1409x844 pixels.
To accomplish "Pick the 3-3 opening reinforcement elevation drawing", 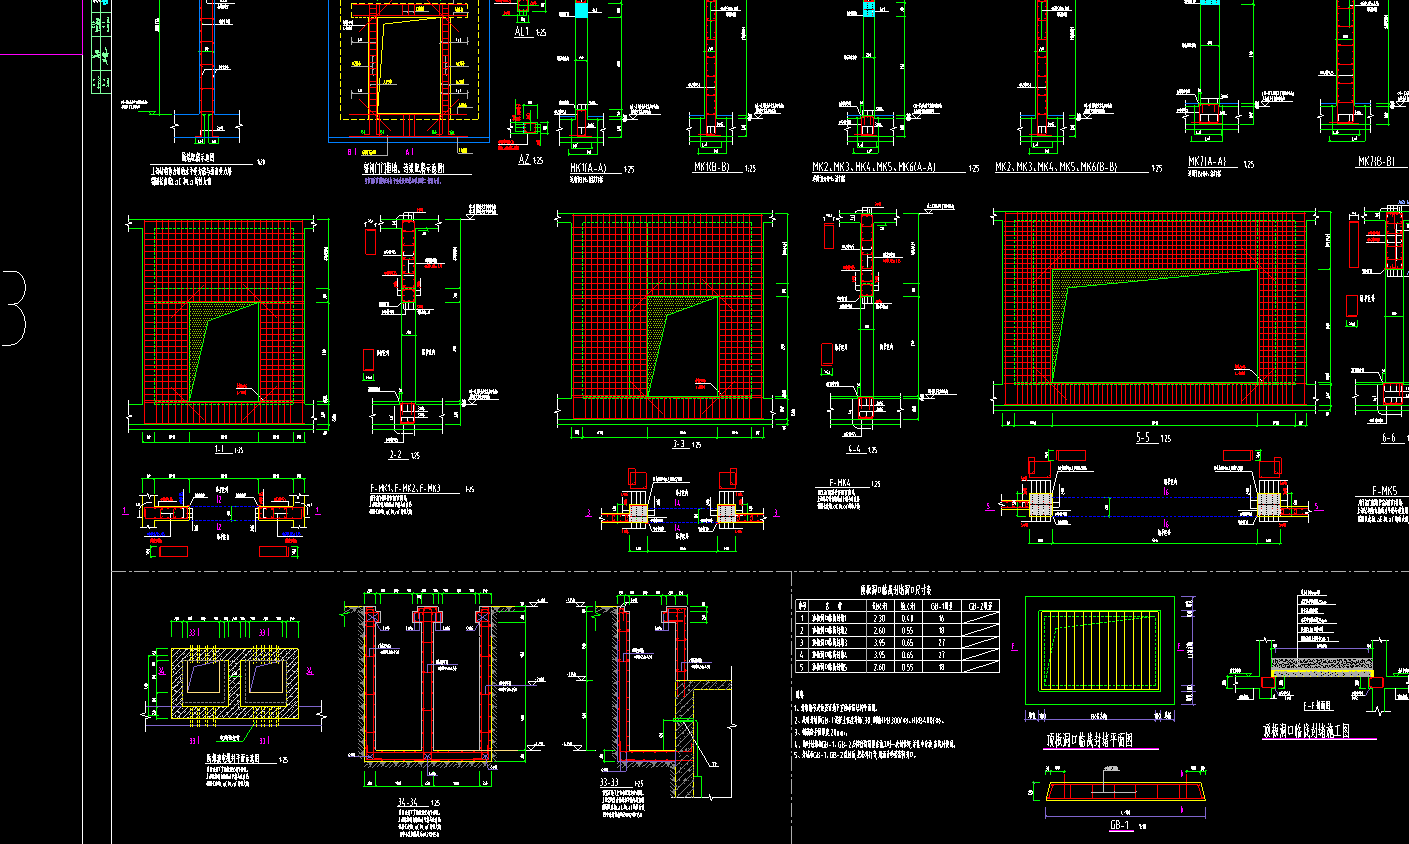I will pos(669,317).
